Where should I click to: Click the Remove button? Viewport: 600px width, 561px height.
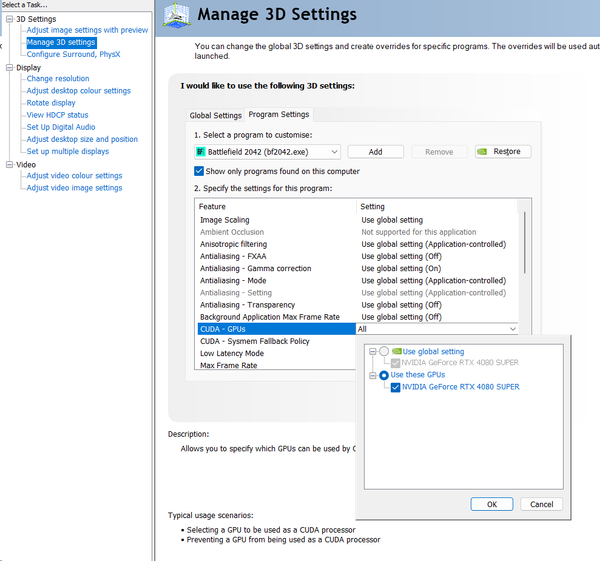439,152
